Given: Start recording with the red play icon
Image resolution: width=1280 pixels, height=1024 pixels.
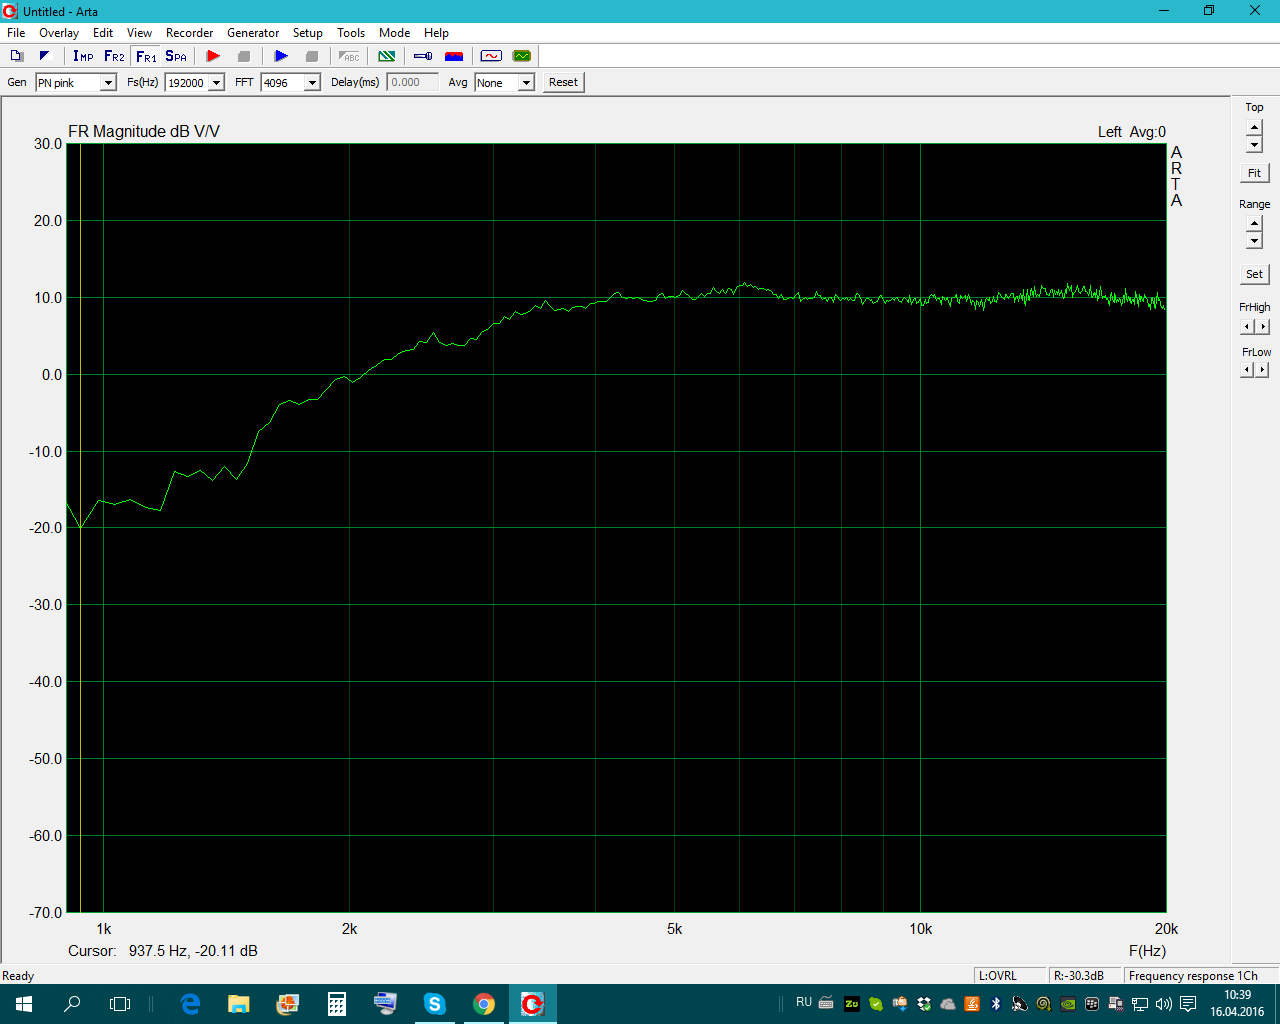Looking at the screenshot, I should 213,56.
